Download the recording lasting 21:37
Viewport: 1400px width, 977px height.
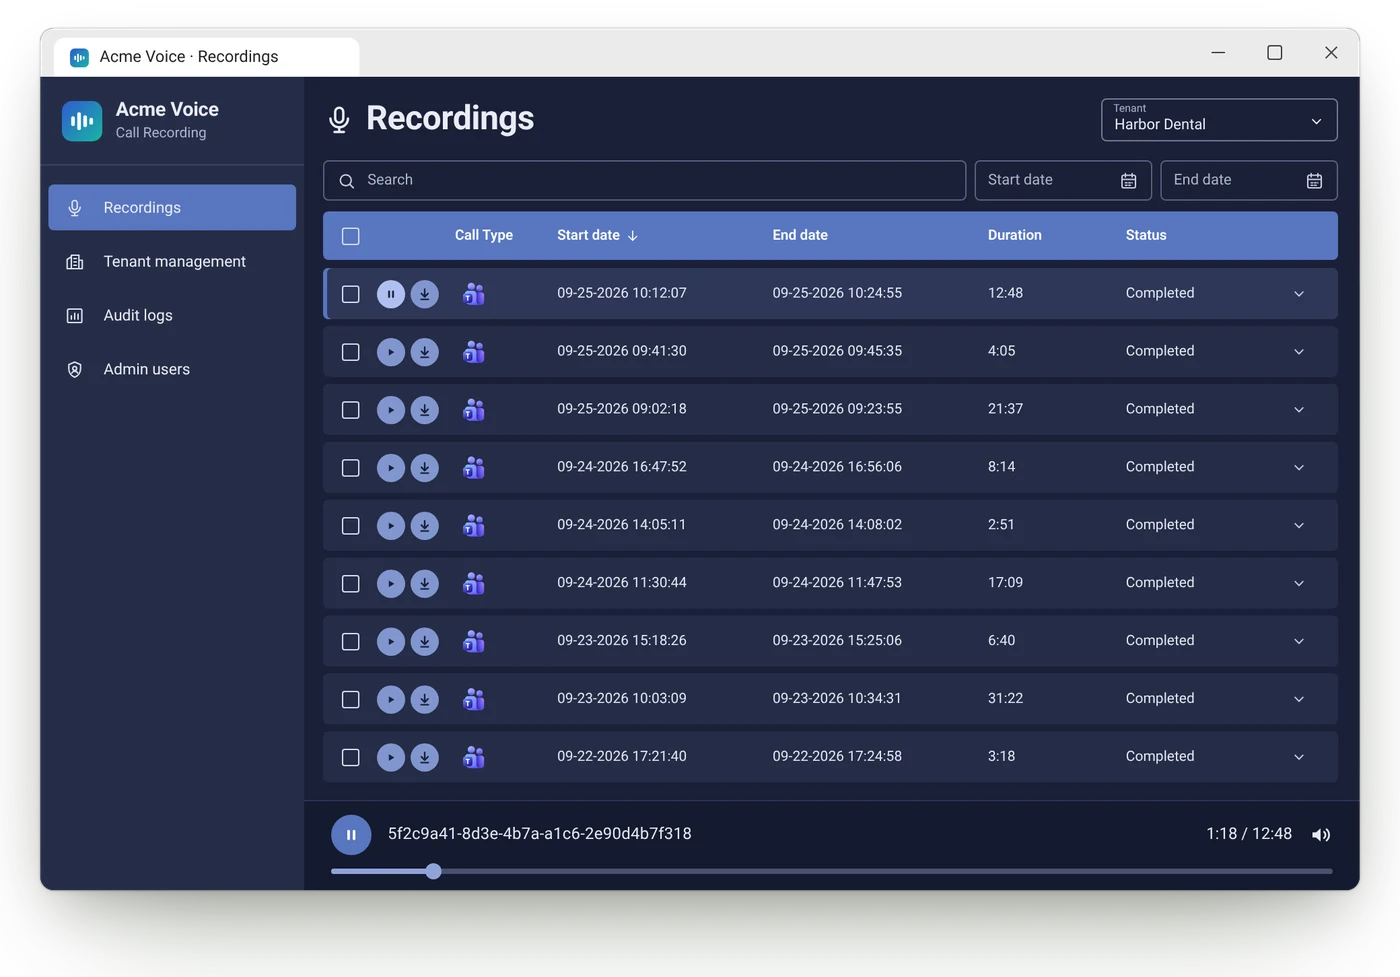point(425,410)
